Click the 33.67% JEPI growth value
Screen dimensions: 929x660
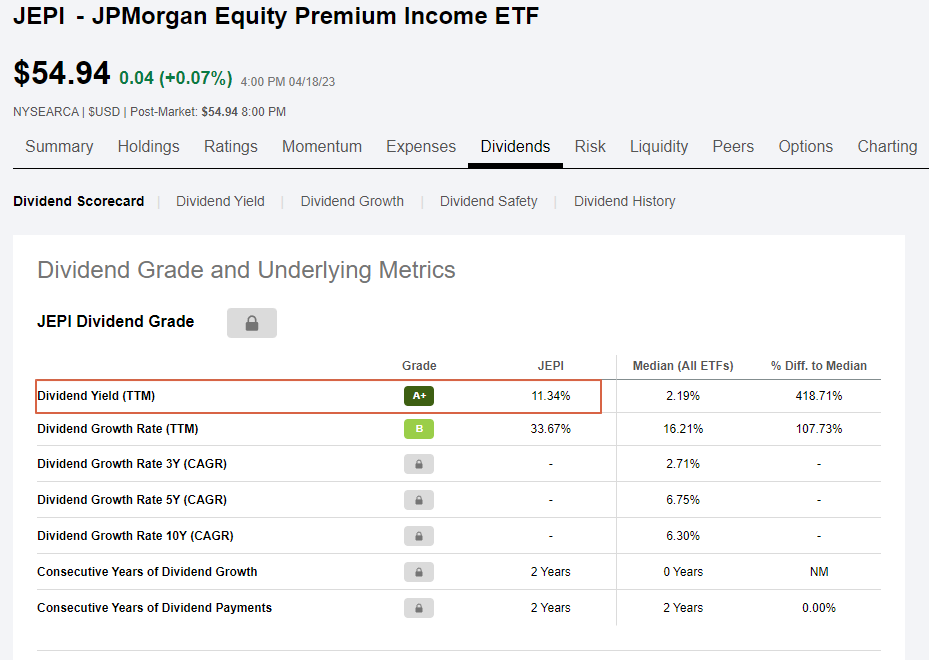(551, 429)
